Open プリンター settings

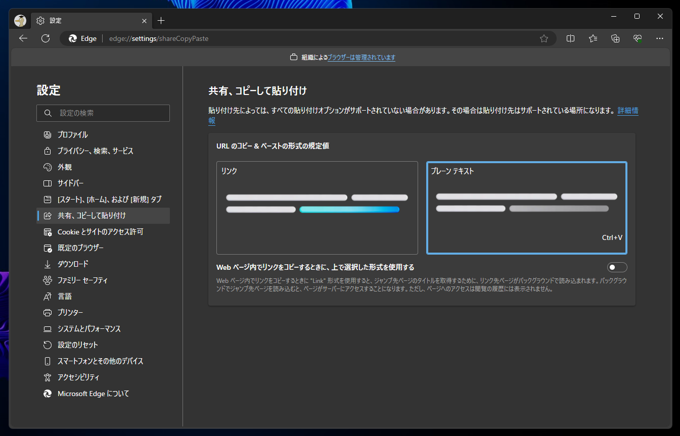coord(103,313)
